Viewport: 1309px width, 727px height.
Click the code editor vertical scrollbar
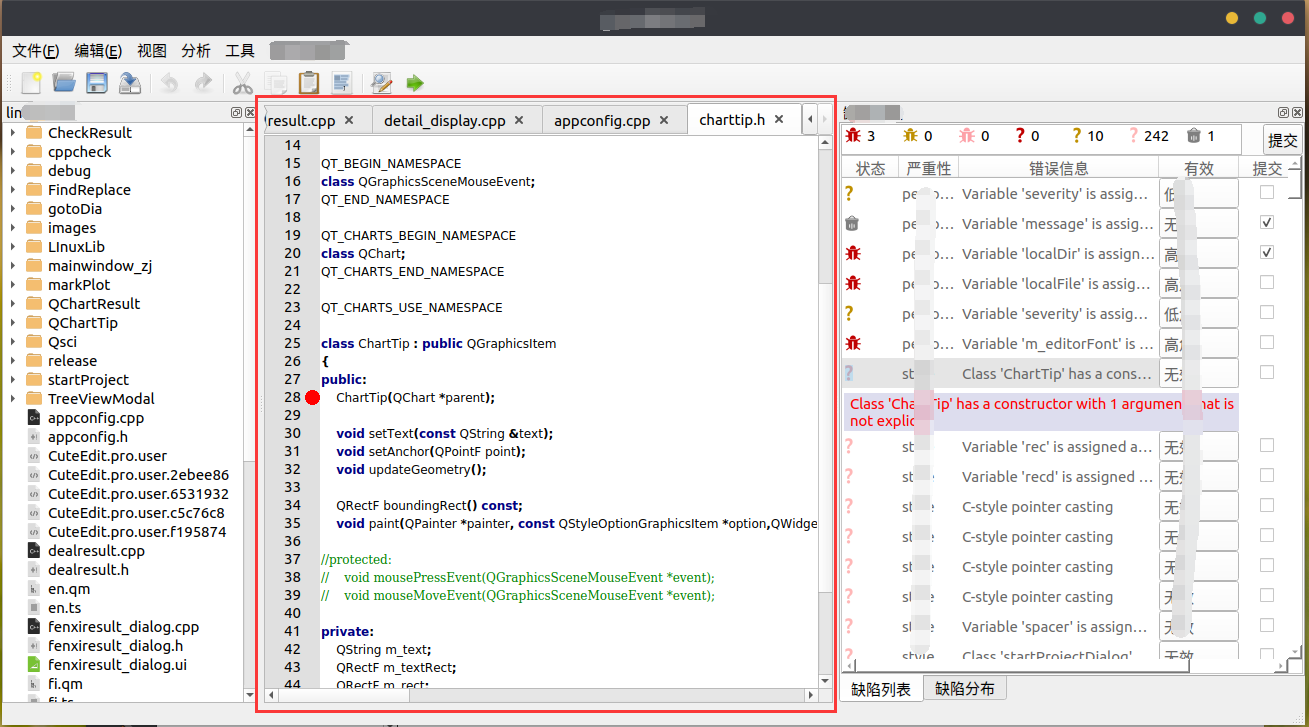[825, 411]
